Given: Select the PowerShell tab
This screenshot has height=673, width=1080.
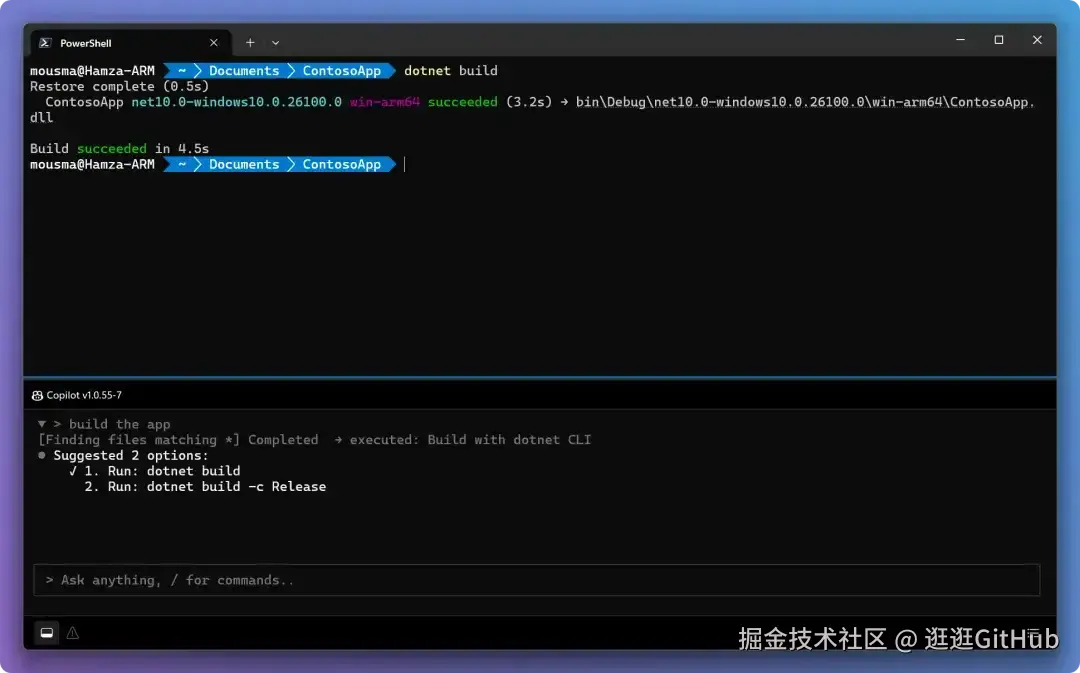Looking at the screenshot, I should click(x=131, y=43).
